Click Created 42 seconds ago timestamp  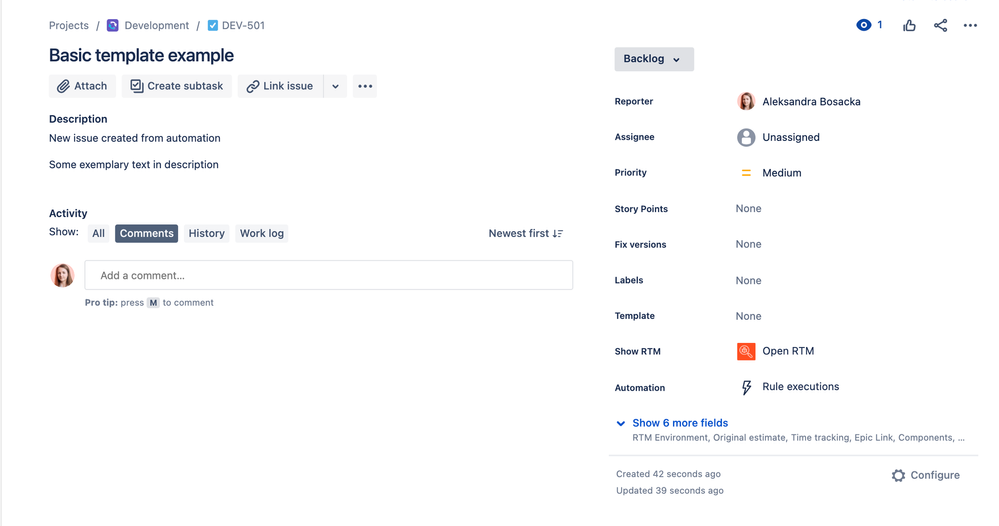tap(668, 474)
